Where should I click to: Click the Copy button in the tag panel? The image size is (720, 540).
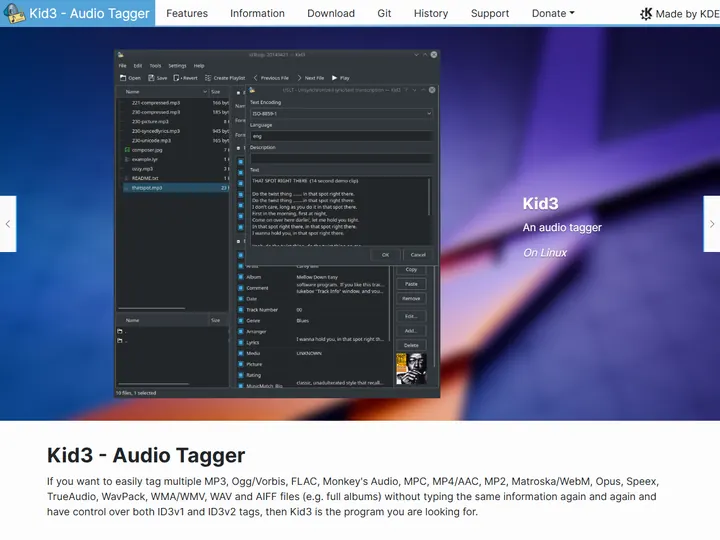coord(411,270)
